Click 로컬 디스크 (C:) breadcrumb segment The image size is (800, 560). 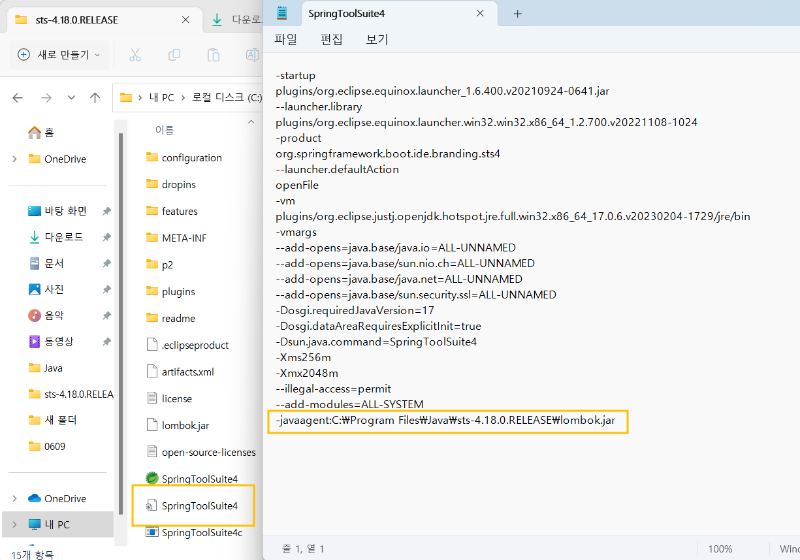coord(227,97)
